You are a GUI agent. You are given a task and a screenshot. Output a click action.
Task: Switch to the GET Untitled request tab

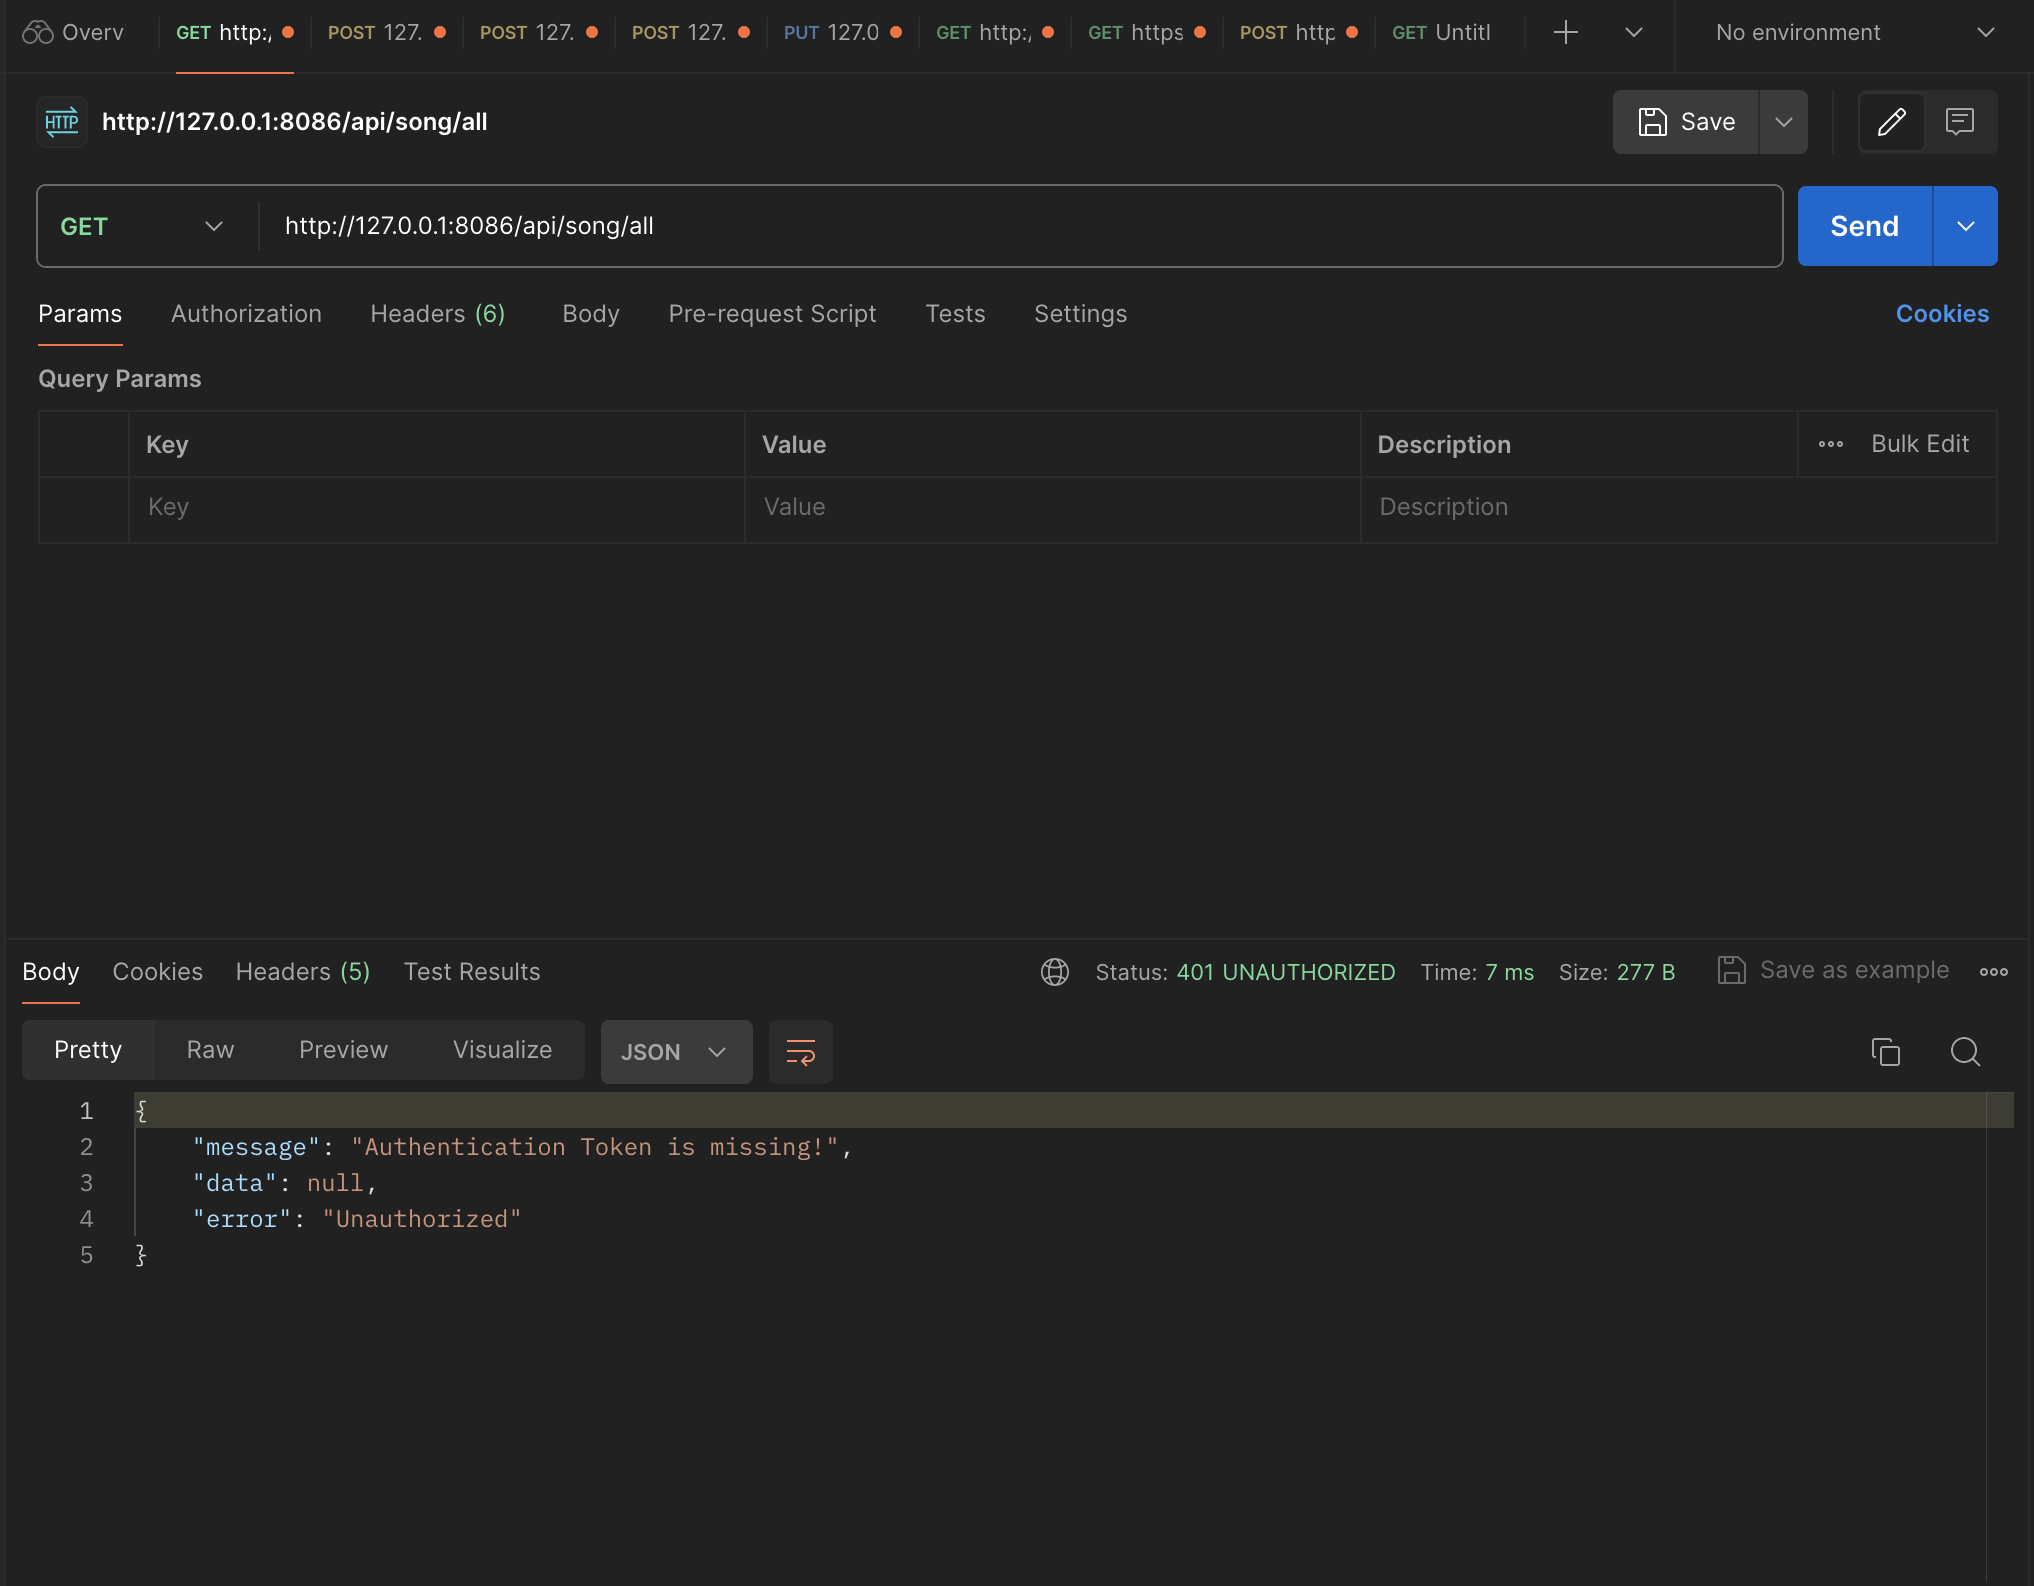pos(1441,33)
